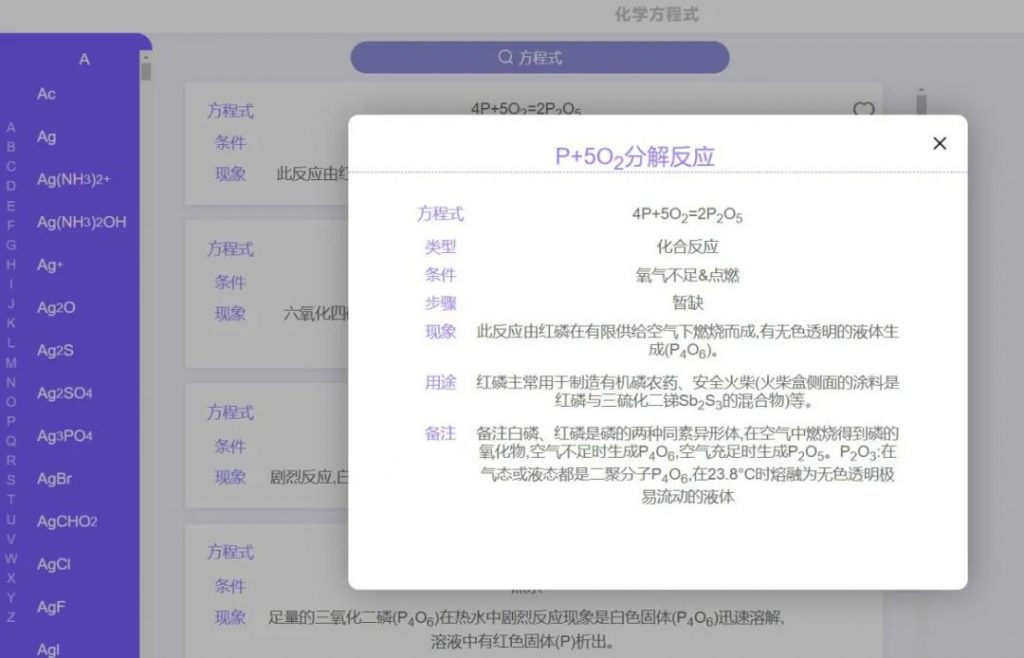Choose Ag2O from the sidebar list

pos(56,307)
